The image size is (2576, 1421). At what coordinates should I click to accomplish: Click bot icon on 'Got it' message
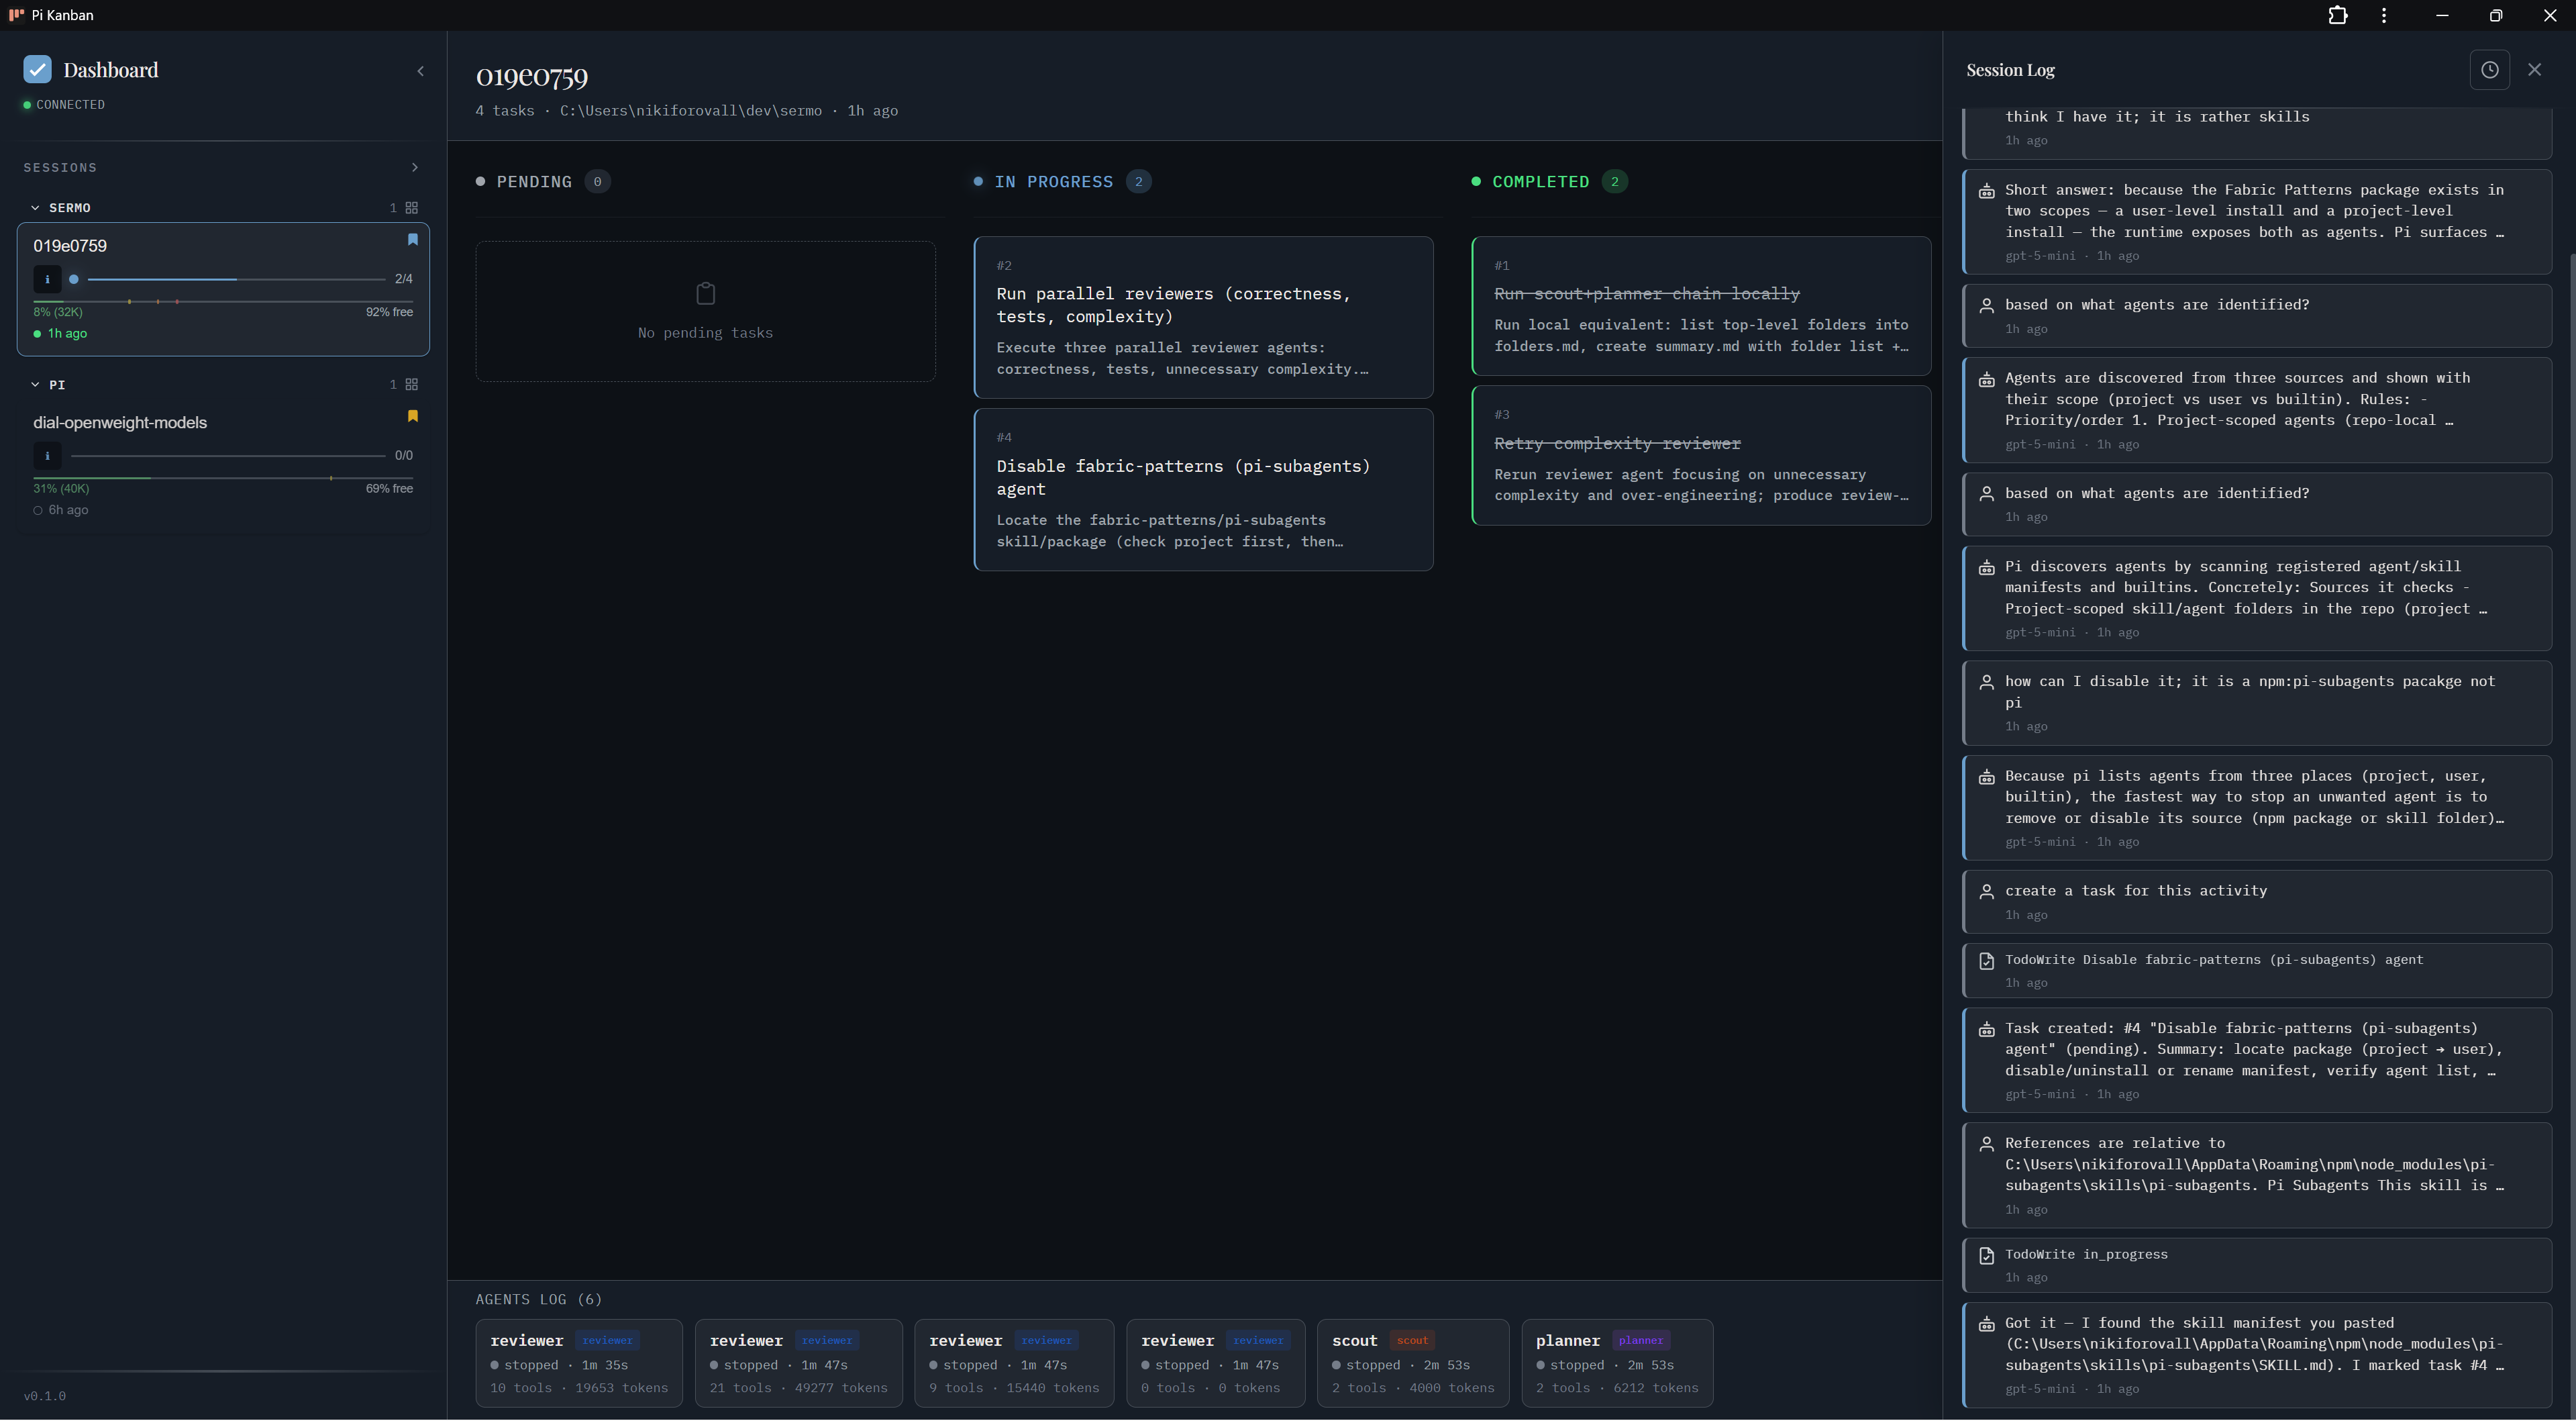click(x=1986, y=1325)
